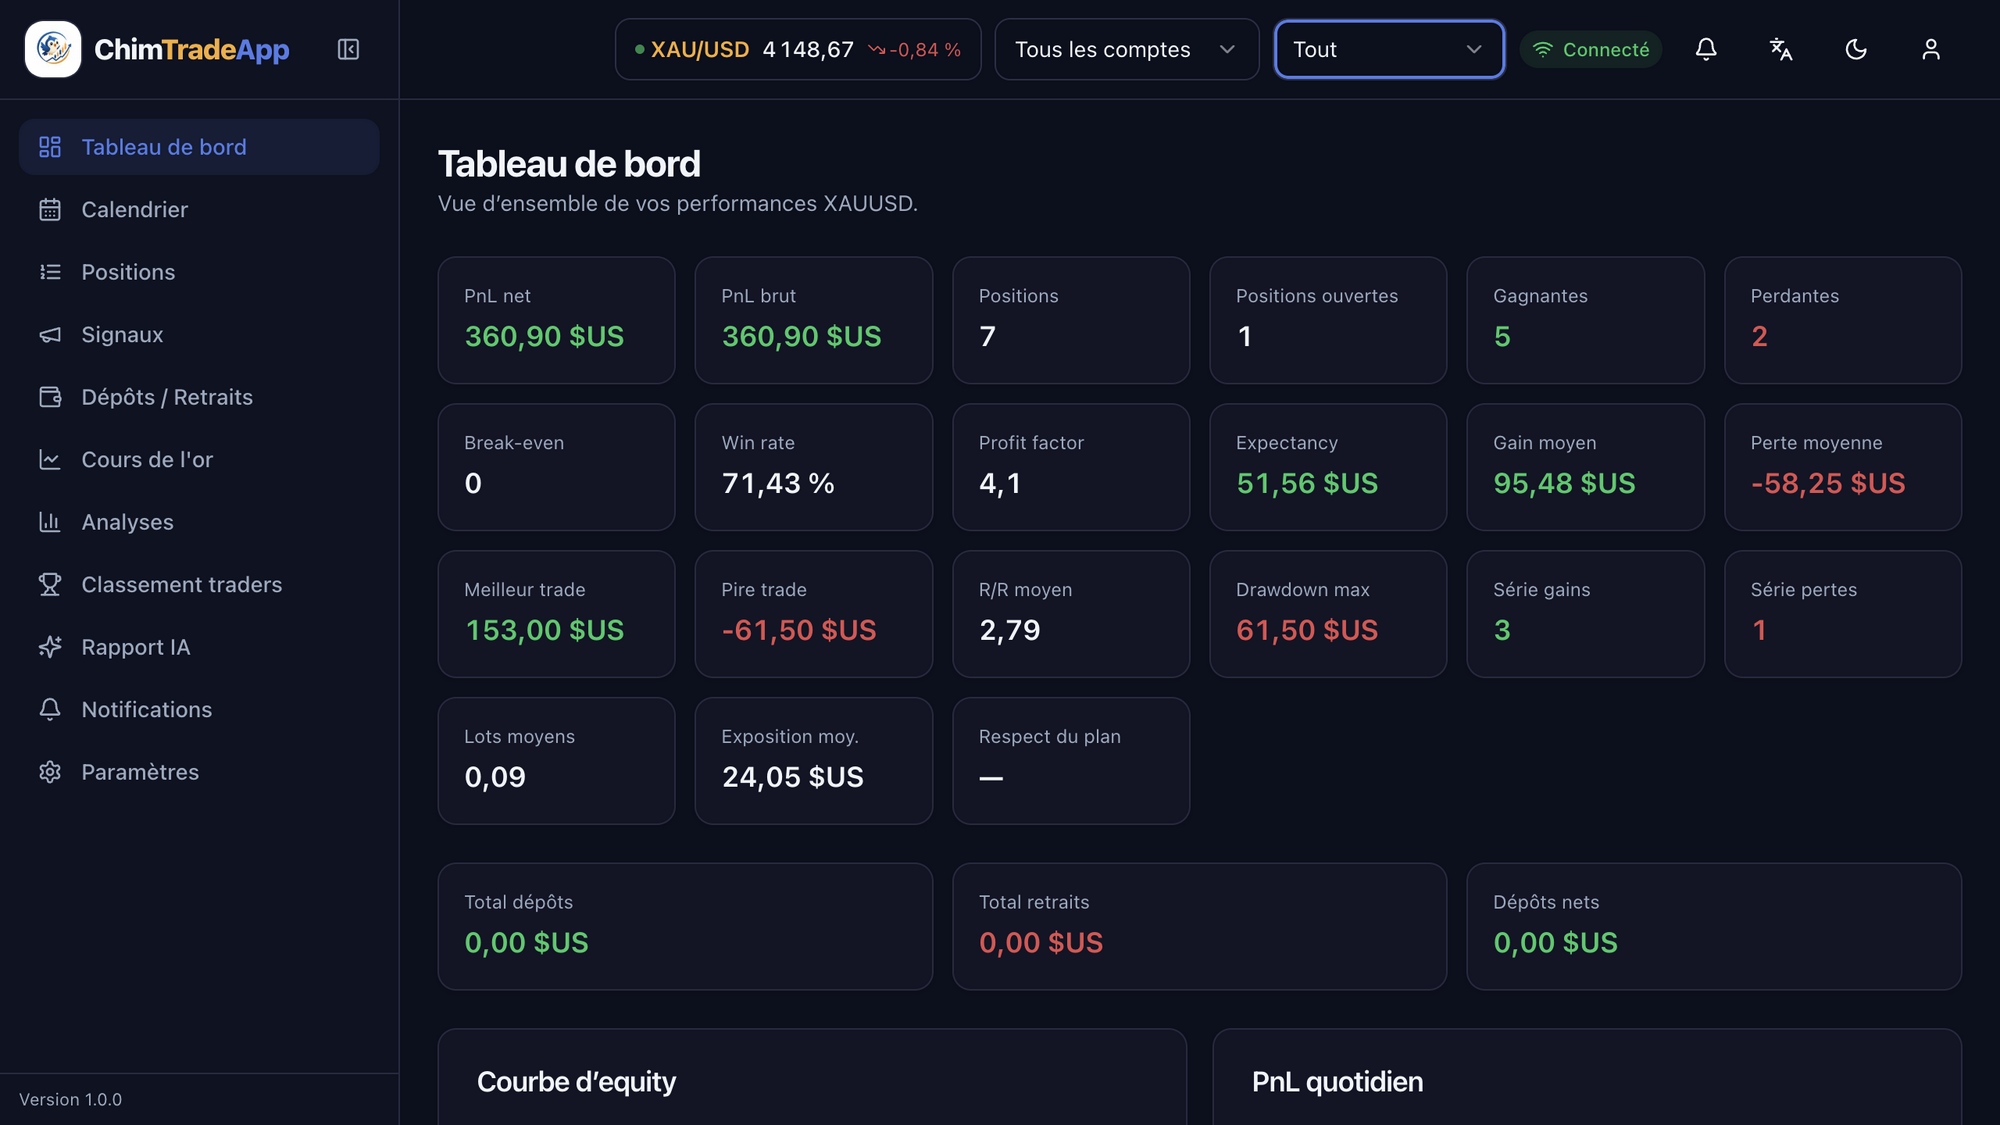Click the Perte moyenne value -58,25 $US
This screenshot has width=2000, height=1125.
coord(1828,483)
